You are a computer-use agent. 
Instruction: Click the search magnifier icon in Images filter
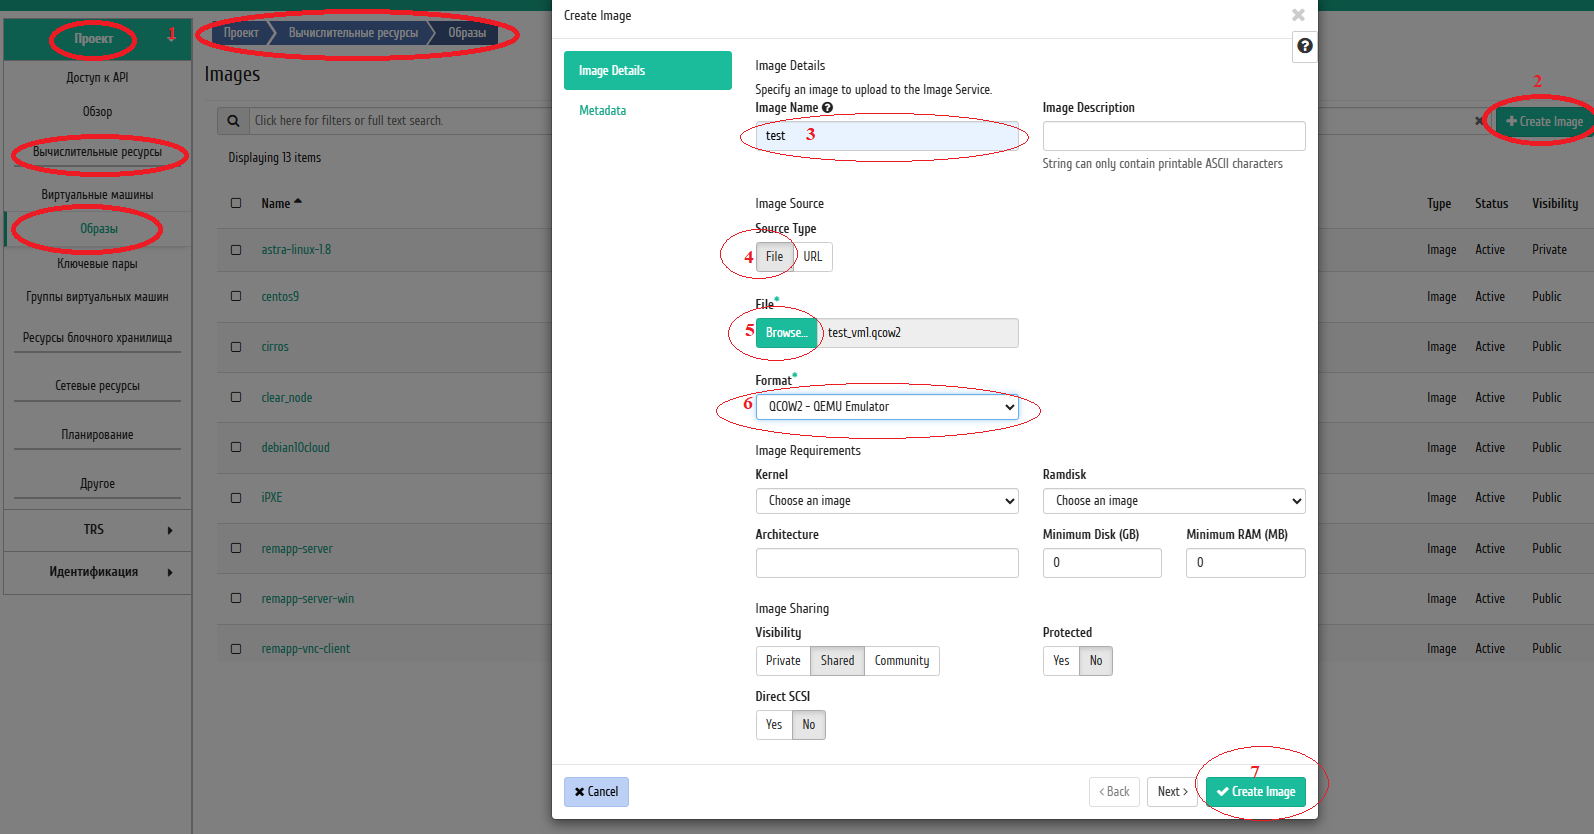[233, 121]
